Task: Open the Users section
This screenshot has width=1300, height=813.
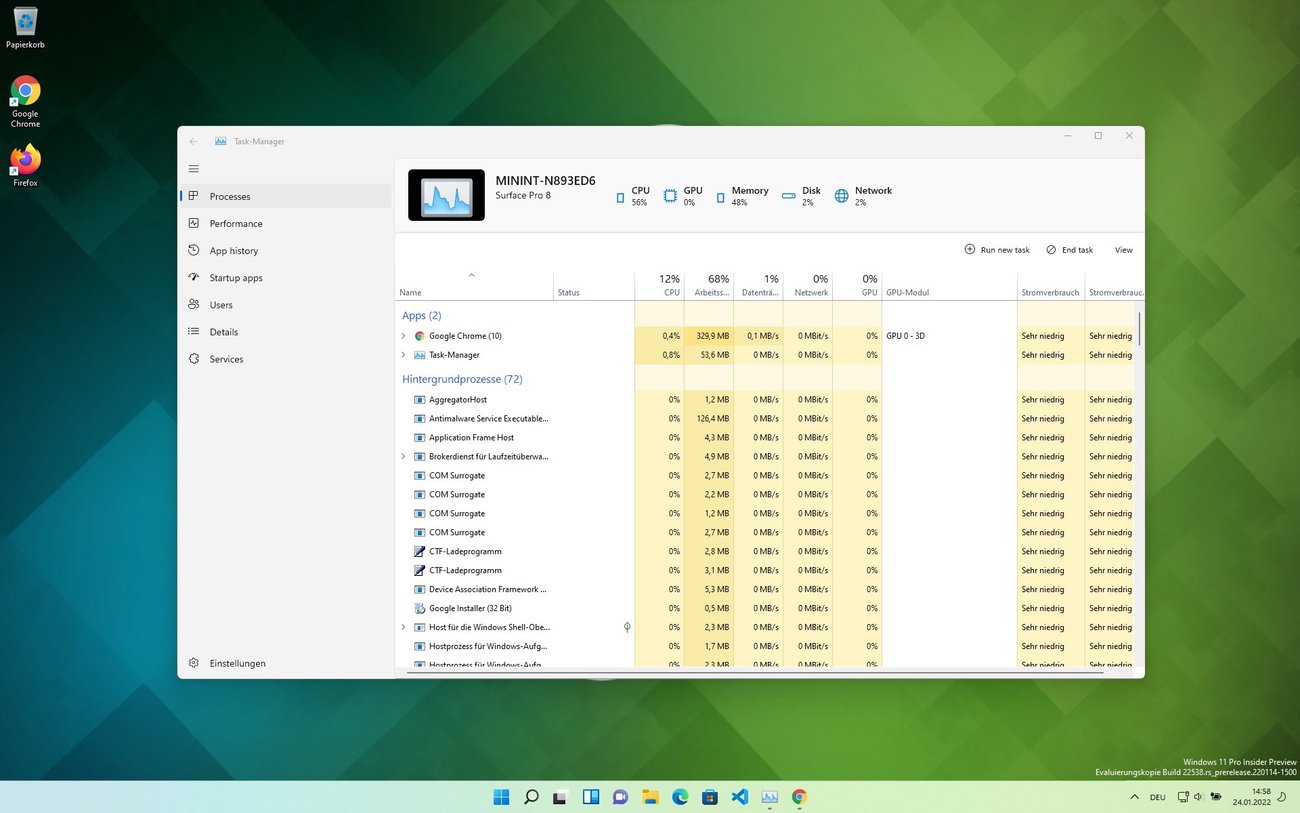Action: (x=221, y=304)
